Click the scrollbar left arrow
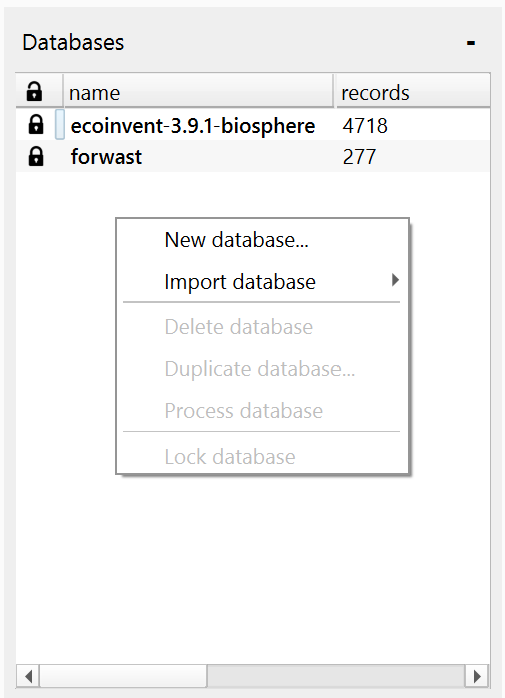 28,677
